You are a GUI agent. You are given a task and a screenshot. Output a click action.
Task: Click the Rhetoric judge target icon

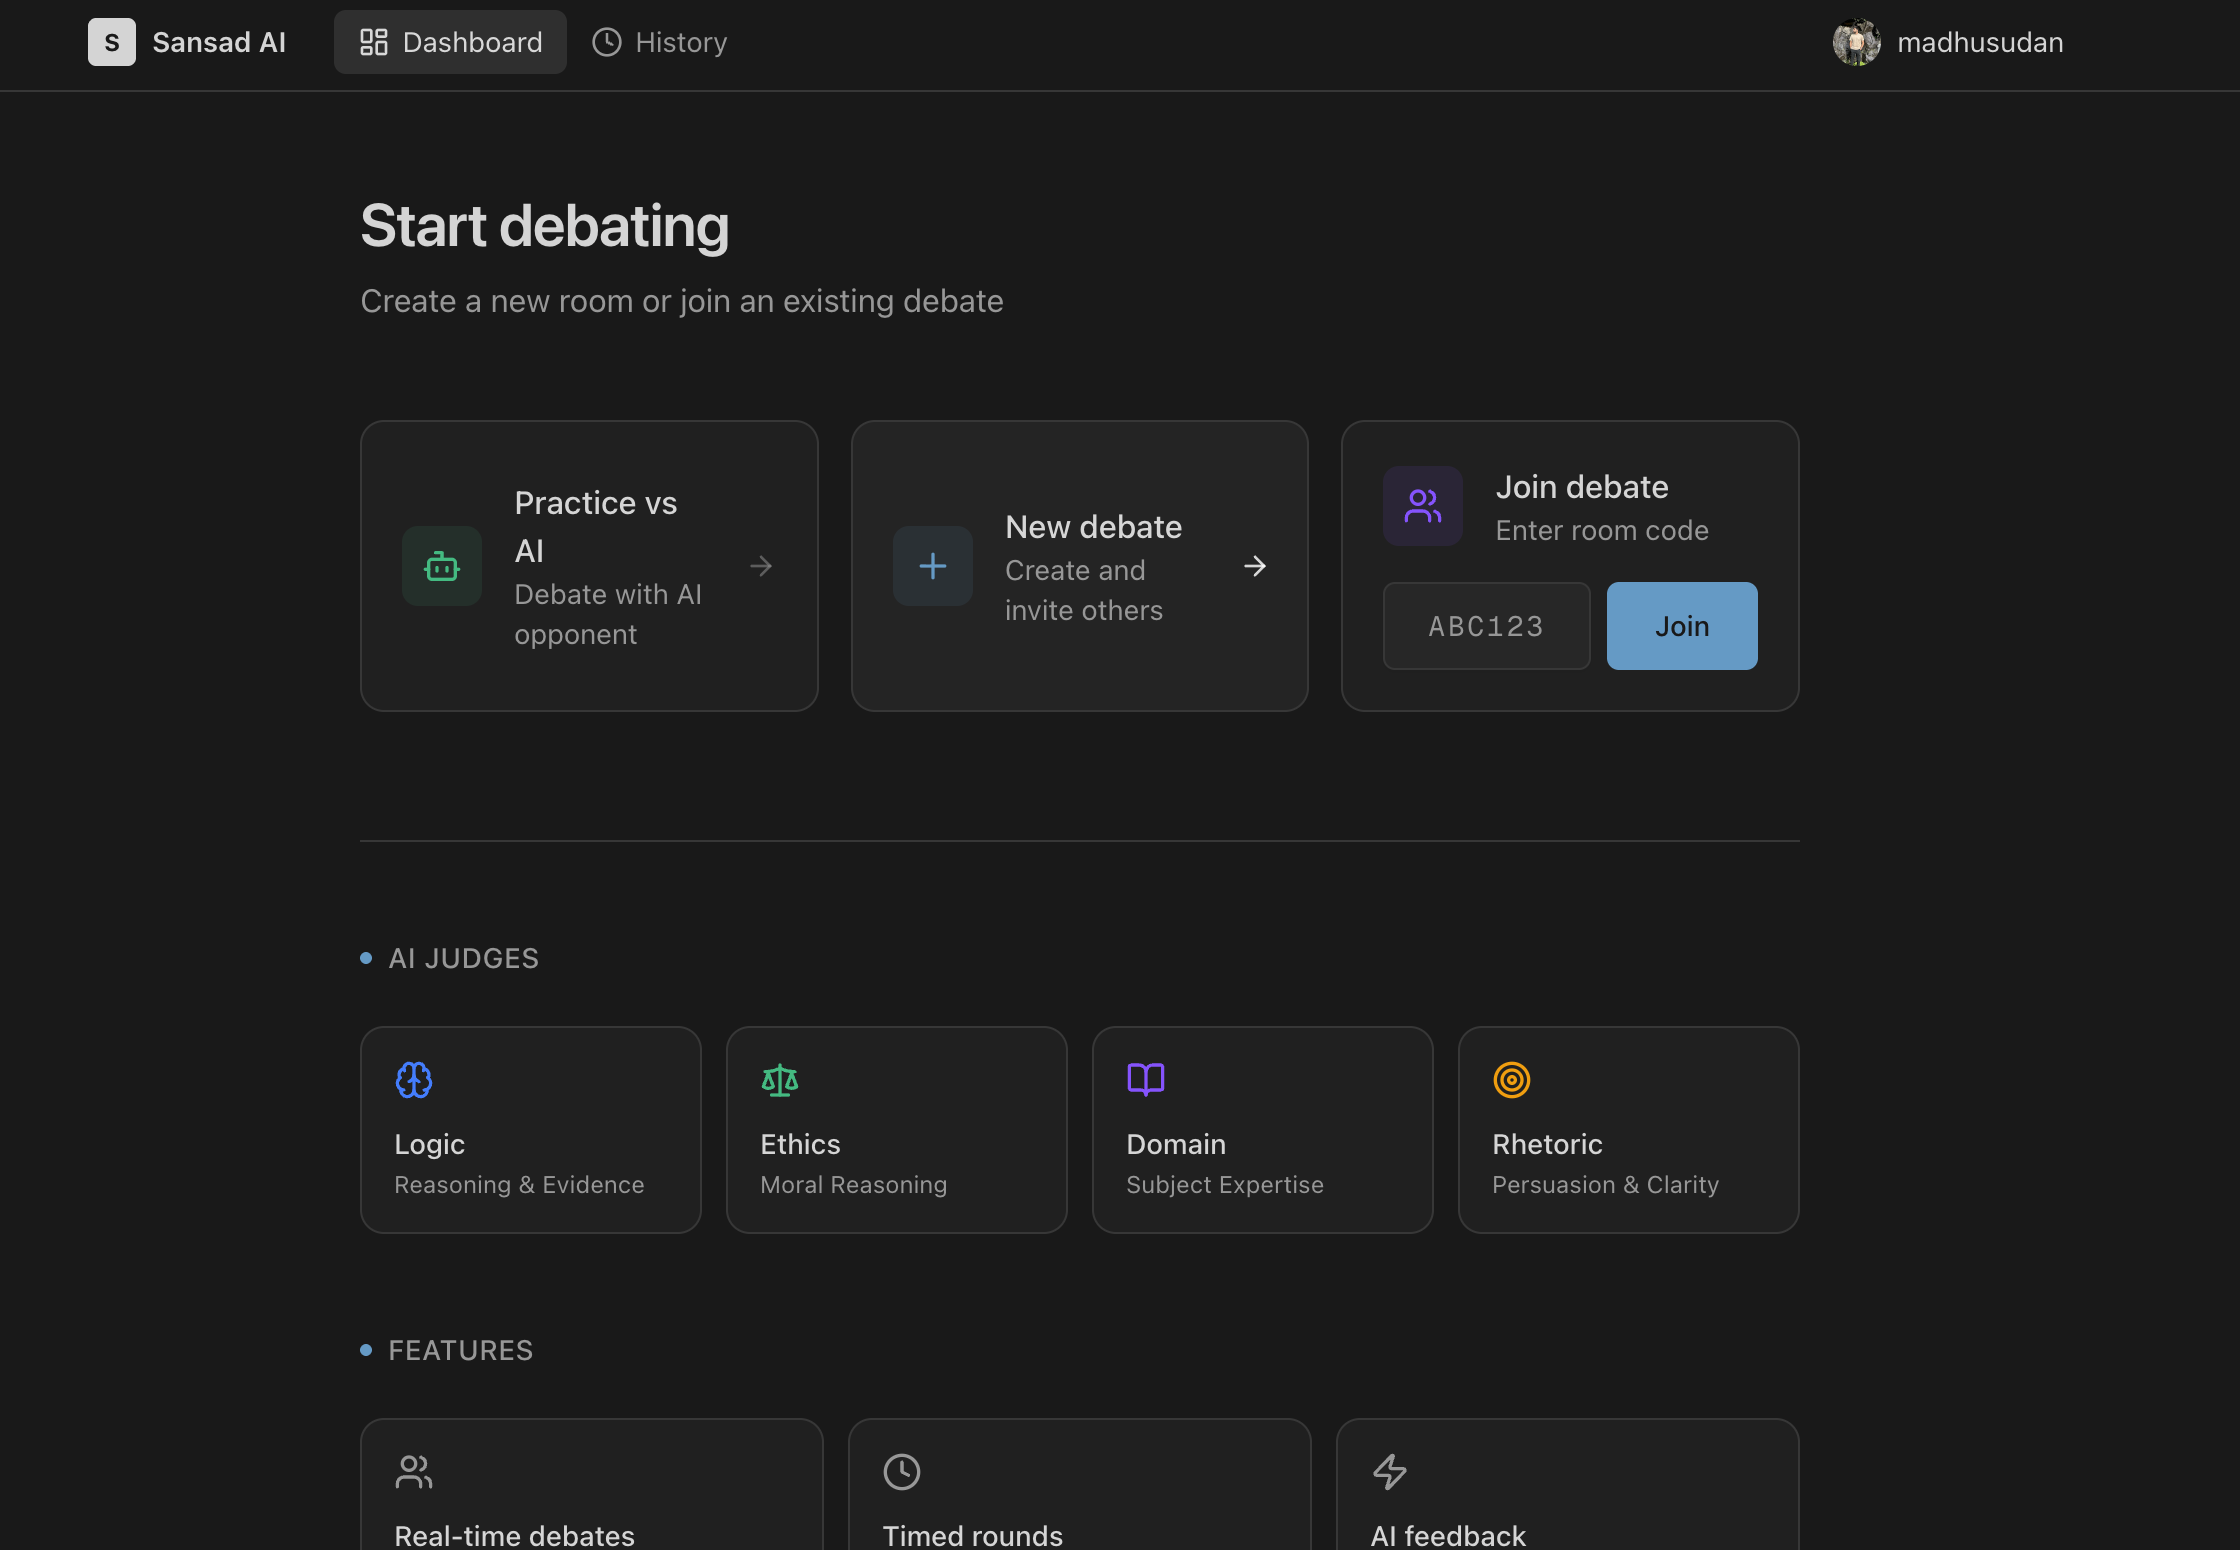coord(1511,1080)
